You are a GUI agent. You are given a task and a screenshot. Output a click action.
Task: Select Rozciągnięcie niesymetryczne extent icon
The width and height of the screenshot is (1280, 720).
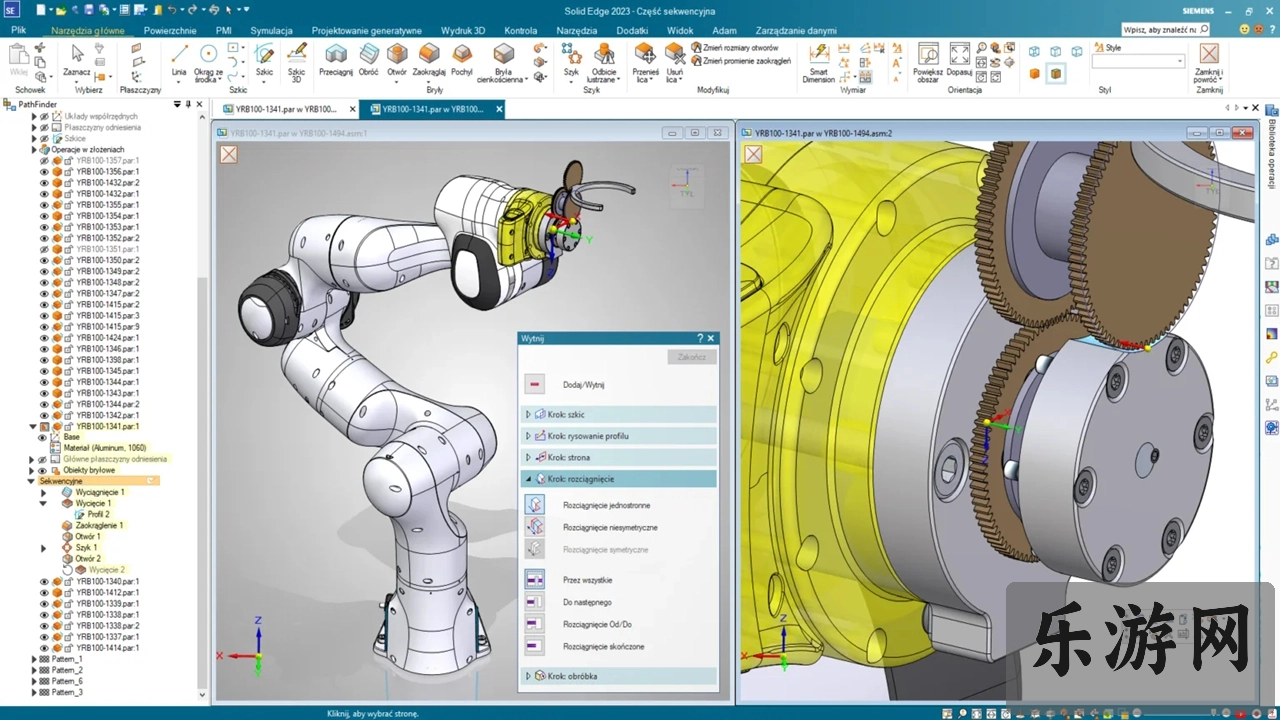pyautogui.click(x=535, y=527)
